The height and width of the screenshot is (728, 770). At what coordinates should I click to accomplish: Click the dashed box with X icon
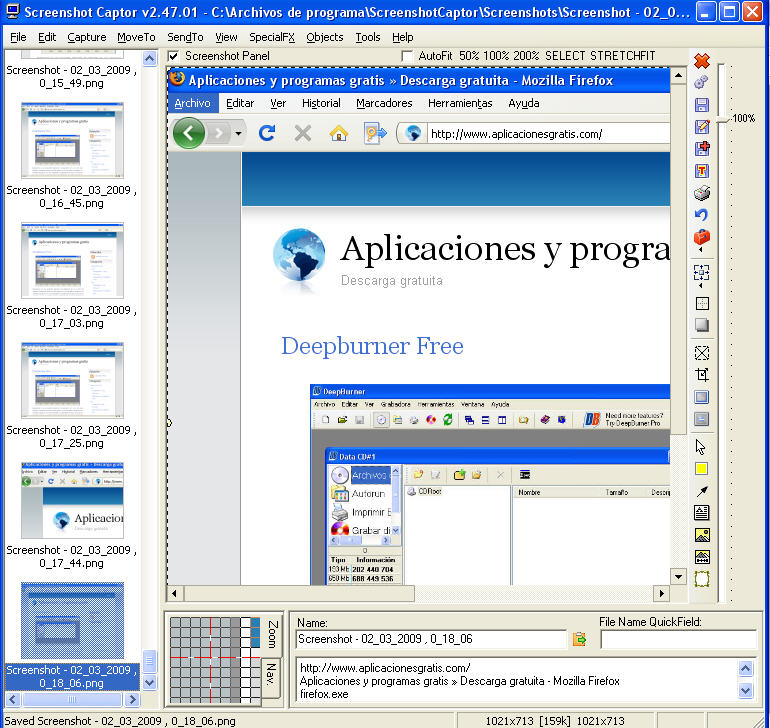coord(702,353)
